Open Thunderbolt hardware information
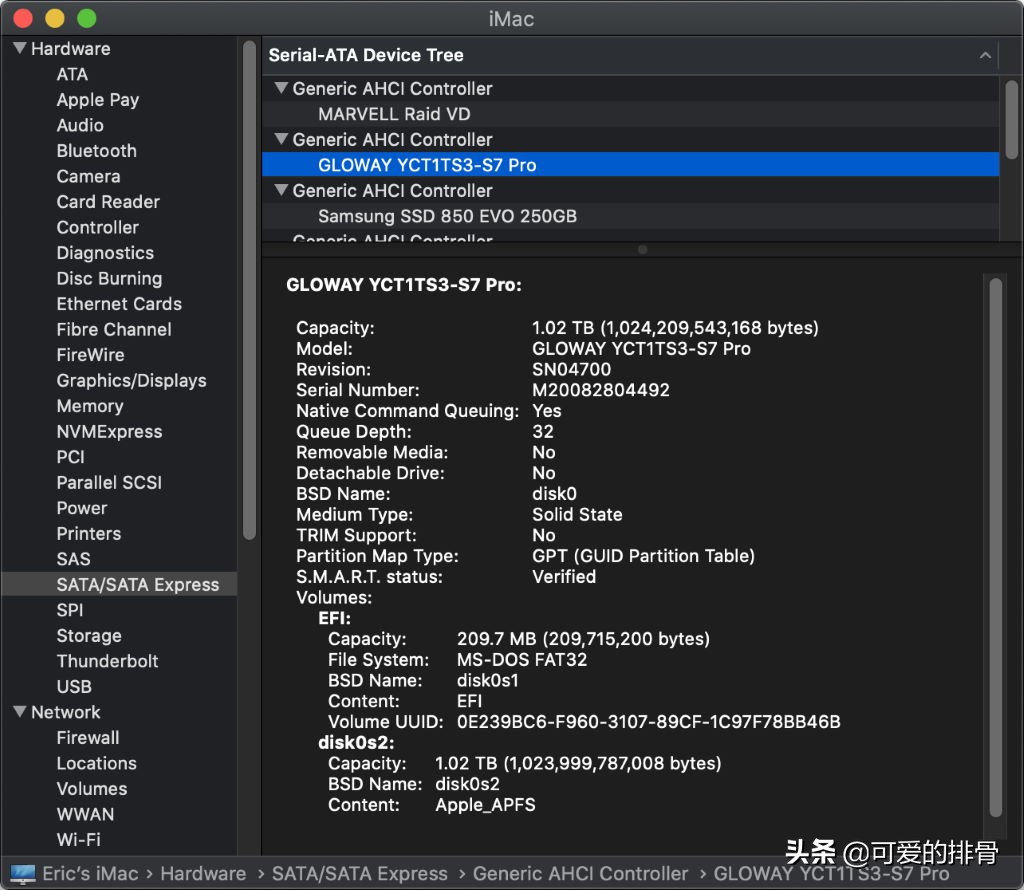 (107, 661)
